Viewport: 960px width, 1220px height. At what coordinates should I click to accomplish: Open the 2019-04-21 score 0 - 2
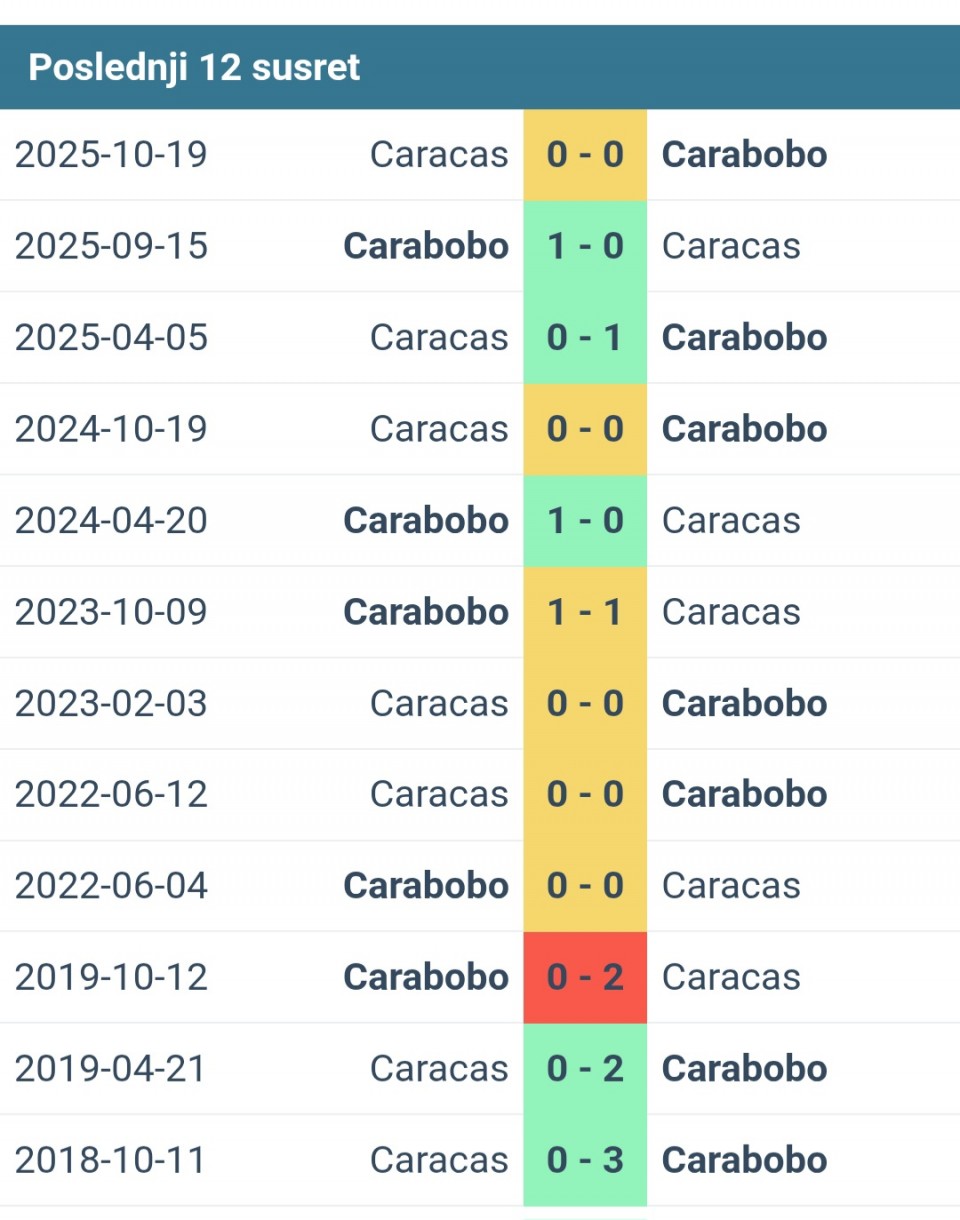[x=585, y=1069]
